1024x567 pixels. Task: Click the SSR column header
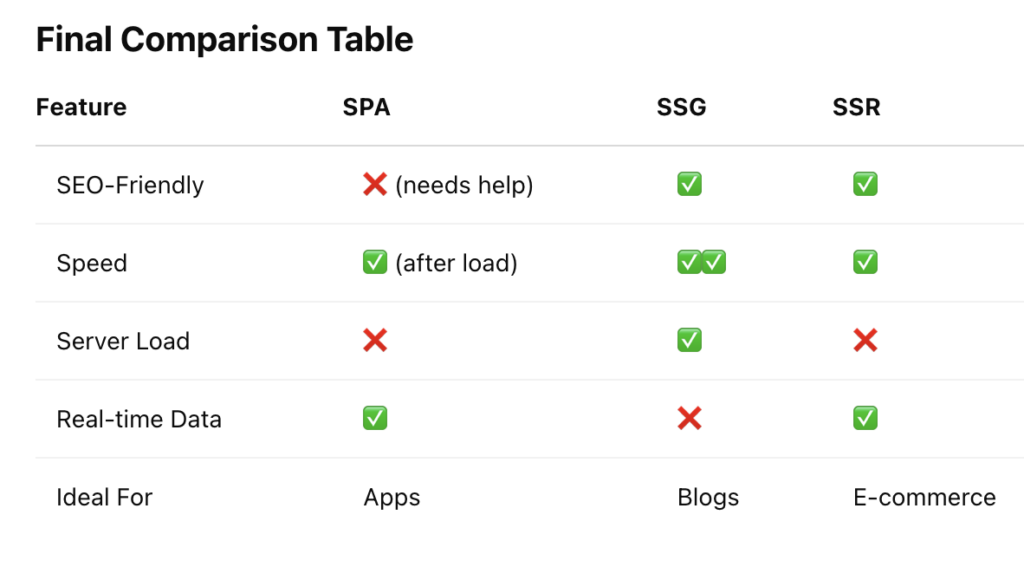(856, 107)
